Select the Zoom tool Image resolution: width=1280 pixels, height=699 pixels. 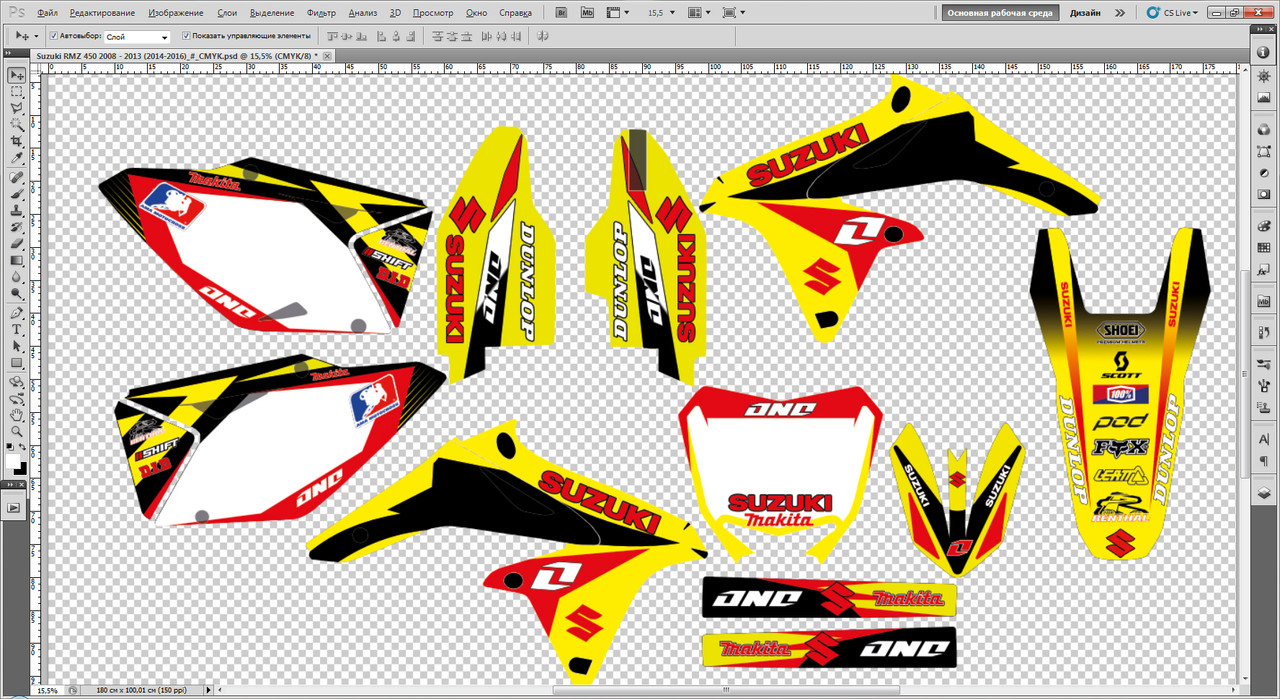[17, 432]
